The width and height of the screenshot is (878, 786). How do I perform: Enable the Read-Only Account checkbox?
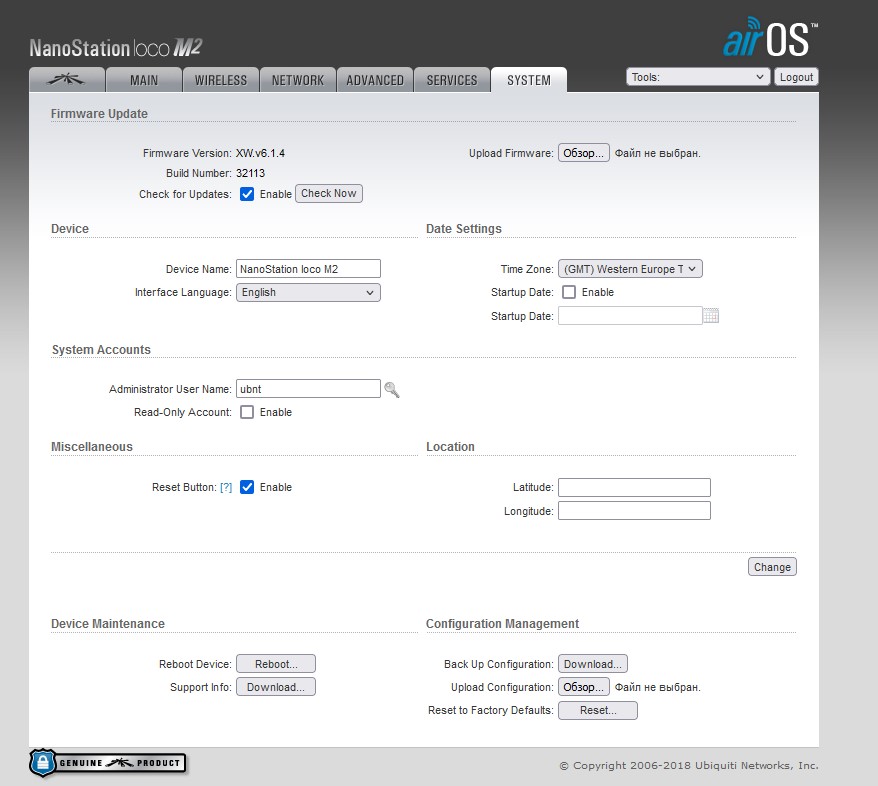click(247, 412)
